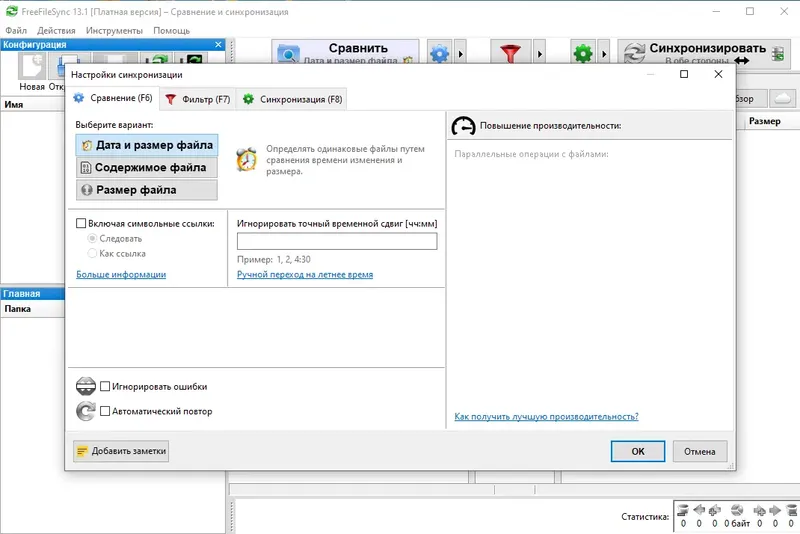Click delete-left statistics icon

coord(683,510)
